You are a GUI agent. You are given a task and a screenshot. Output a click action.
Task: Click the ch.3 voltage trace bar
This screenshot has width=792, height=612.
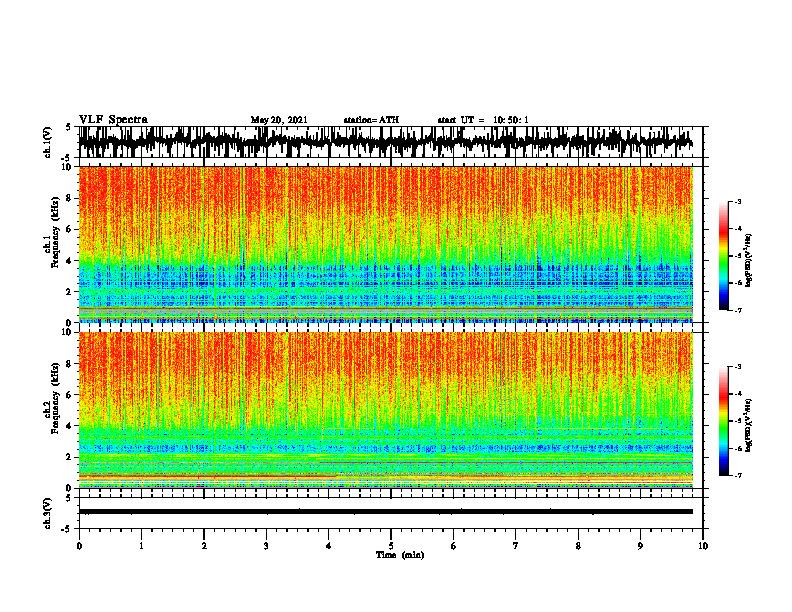click(x=385, y=512)
